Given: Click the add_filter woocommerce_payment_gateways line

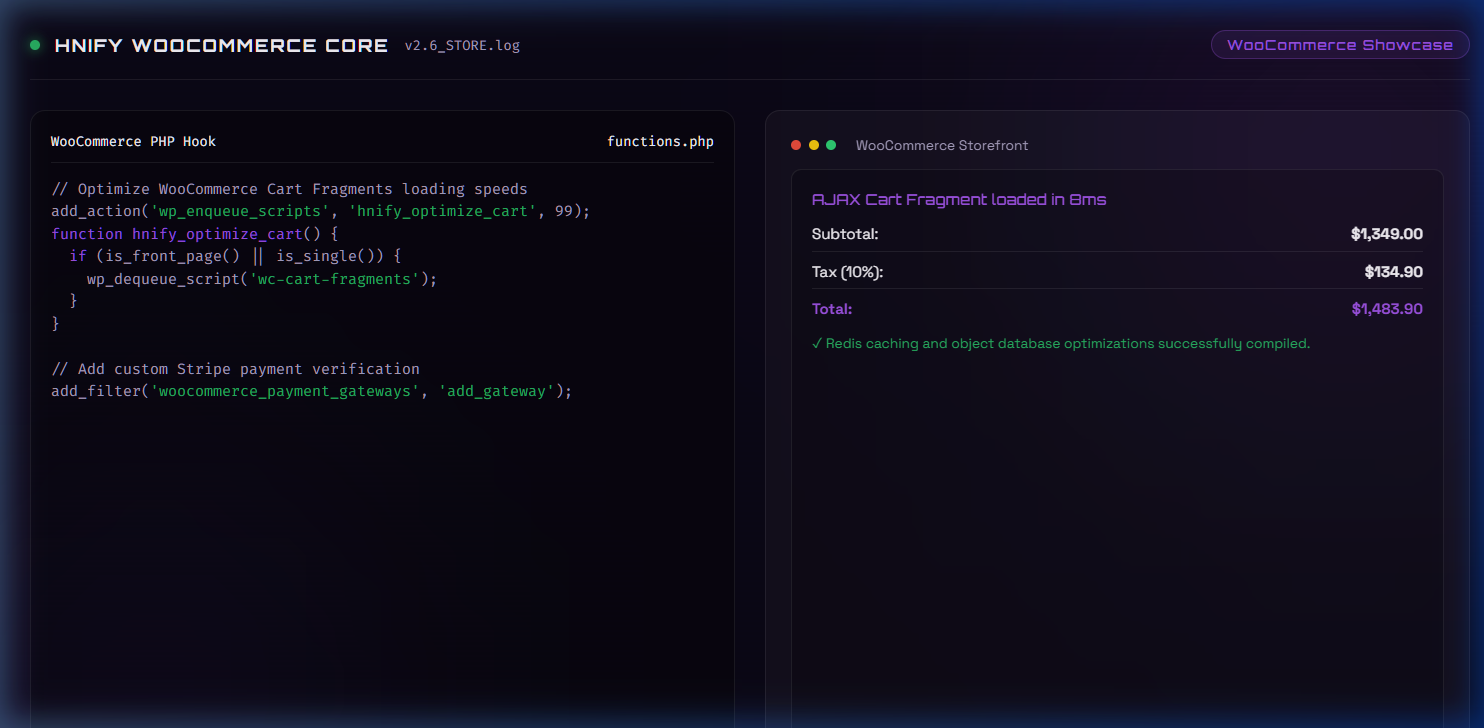Looking at the screenshot, I should click(312, 391).
